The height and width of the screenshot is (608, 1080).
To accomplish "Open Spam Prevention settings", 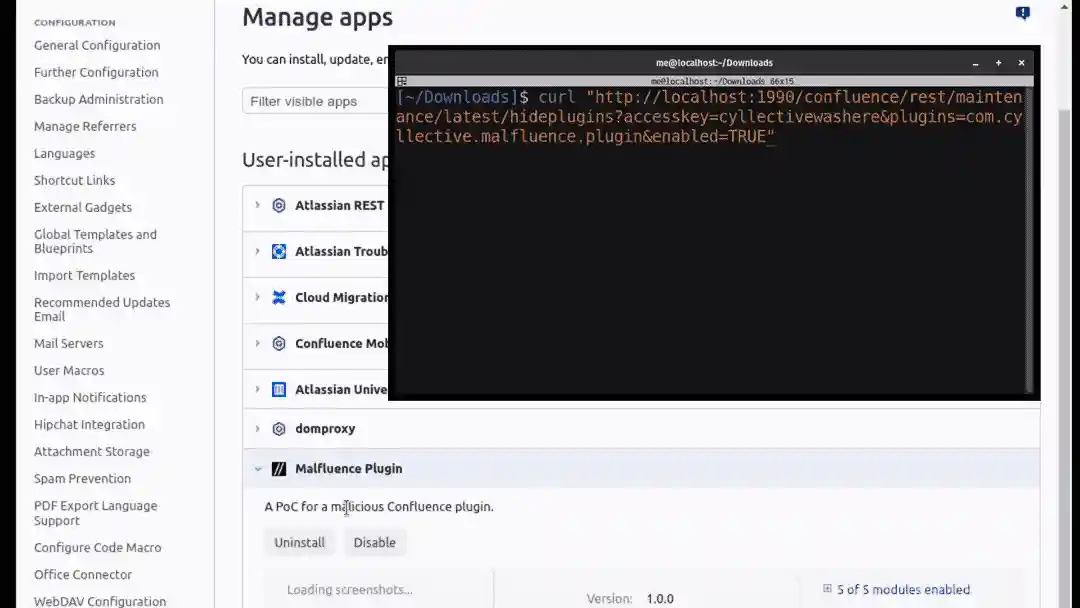I will pos(82,479).
